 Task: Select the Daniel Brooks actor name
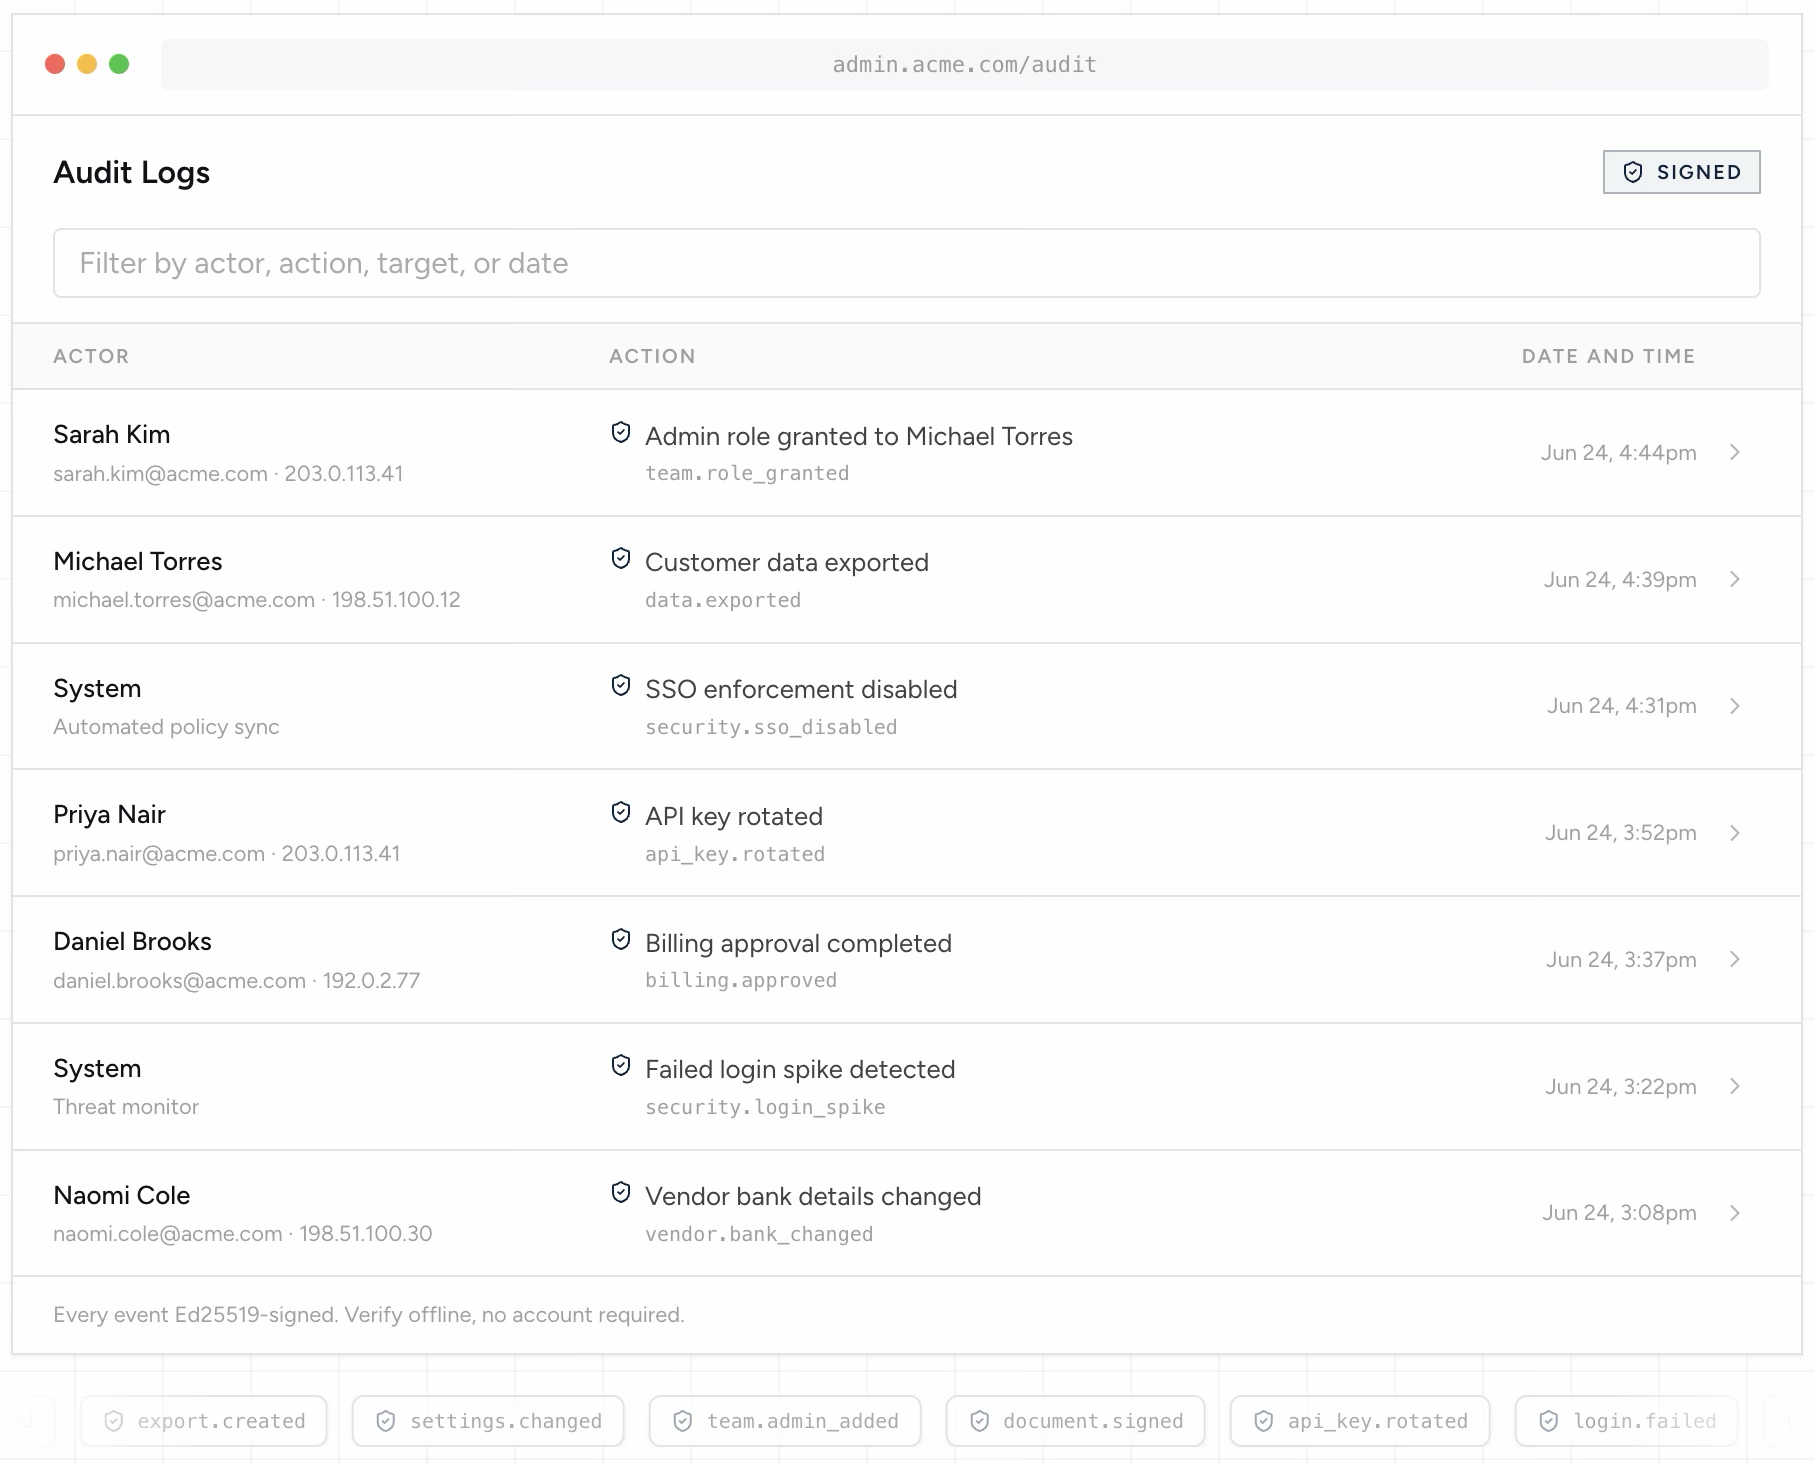coord(132,941)
